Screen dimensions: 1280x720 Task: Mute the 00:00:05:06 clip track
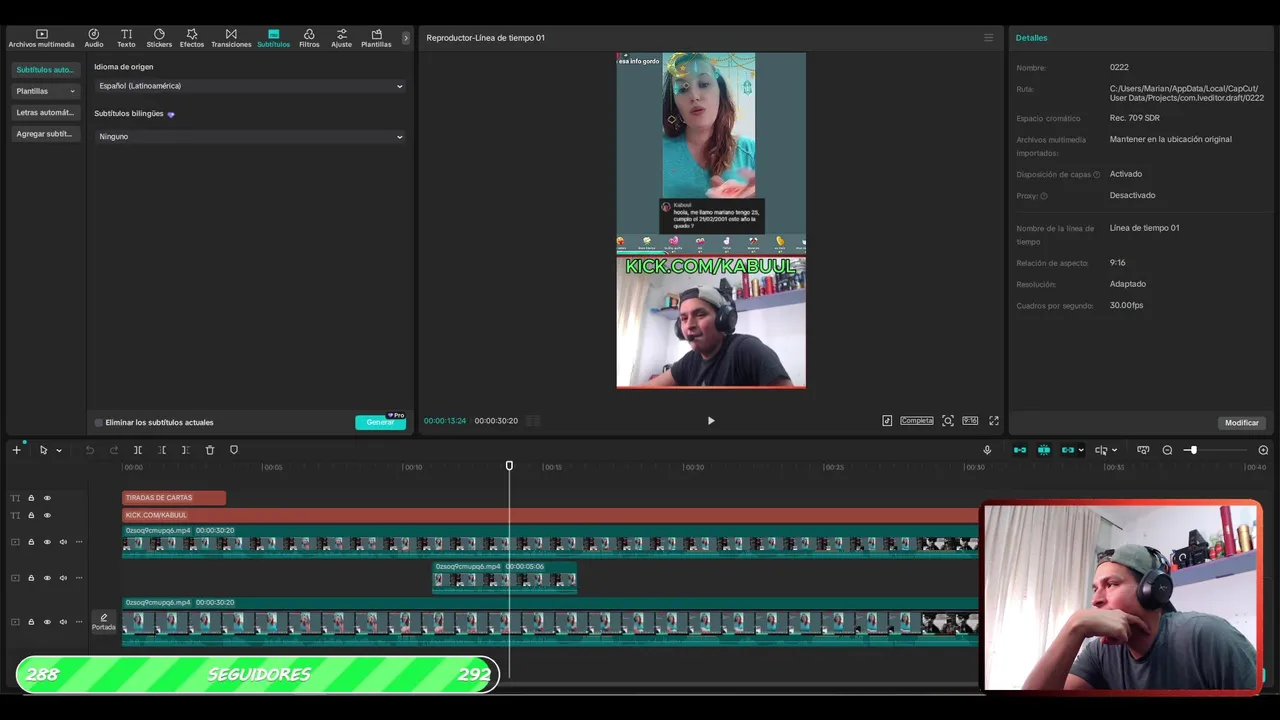(x=63, y=578)
